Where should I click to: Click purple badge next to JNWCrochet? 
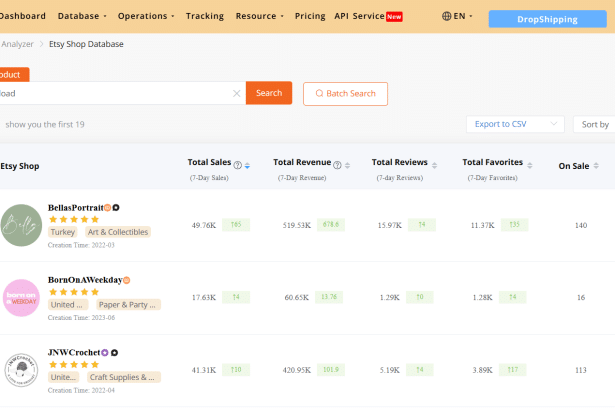(105, 353)
